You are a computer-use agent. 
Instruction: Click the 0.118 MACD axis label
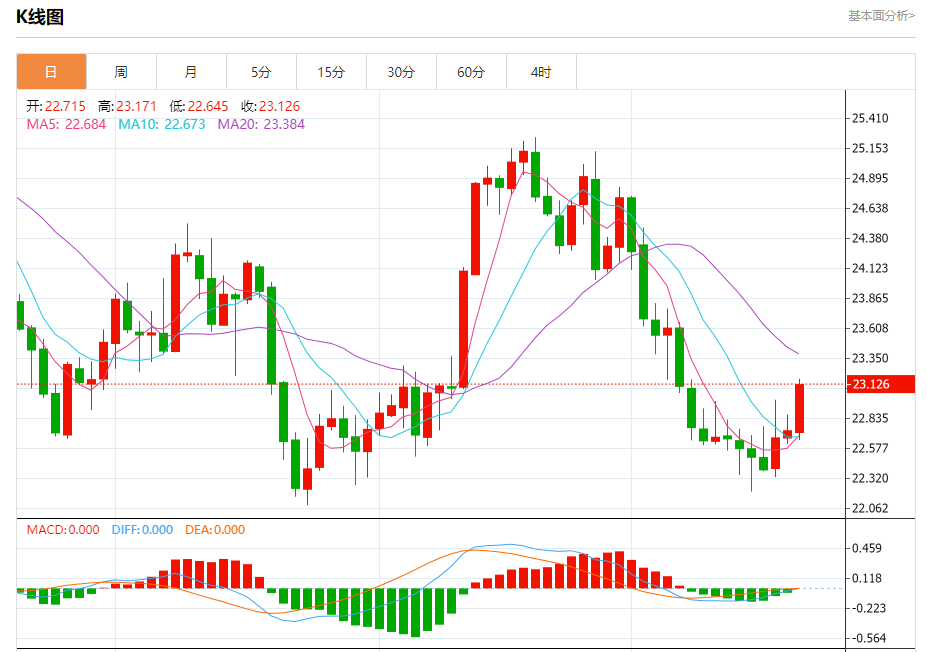point(867,578)
